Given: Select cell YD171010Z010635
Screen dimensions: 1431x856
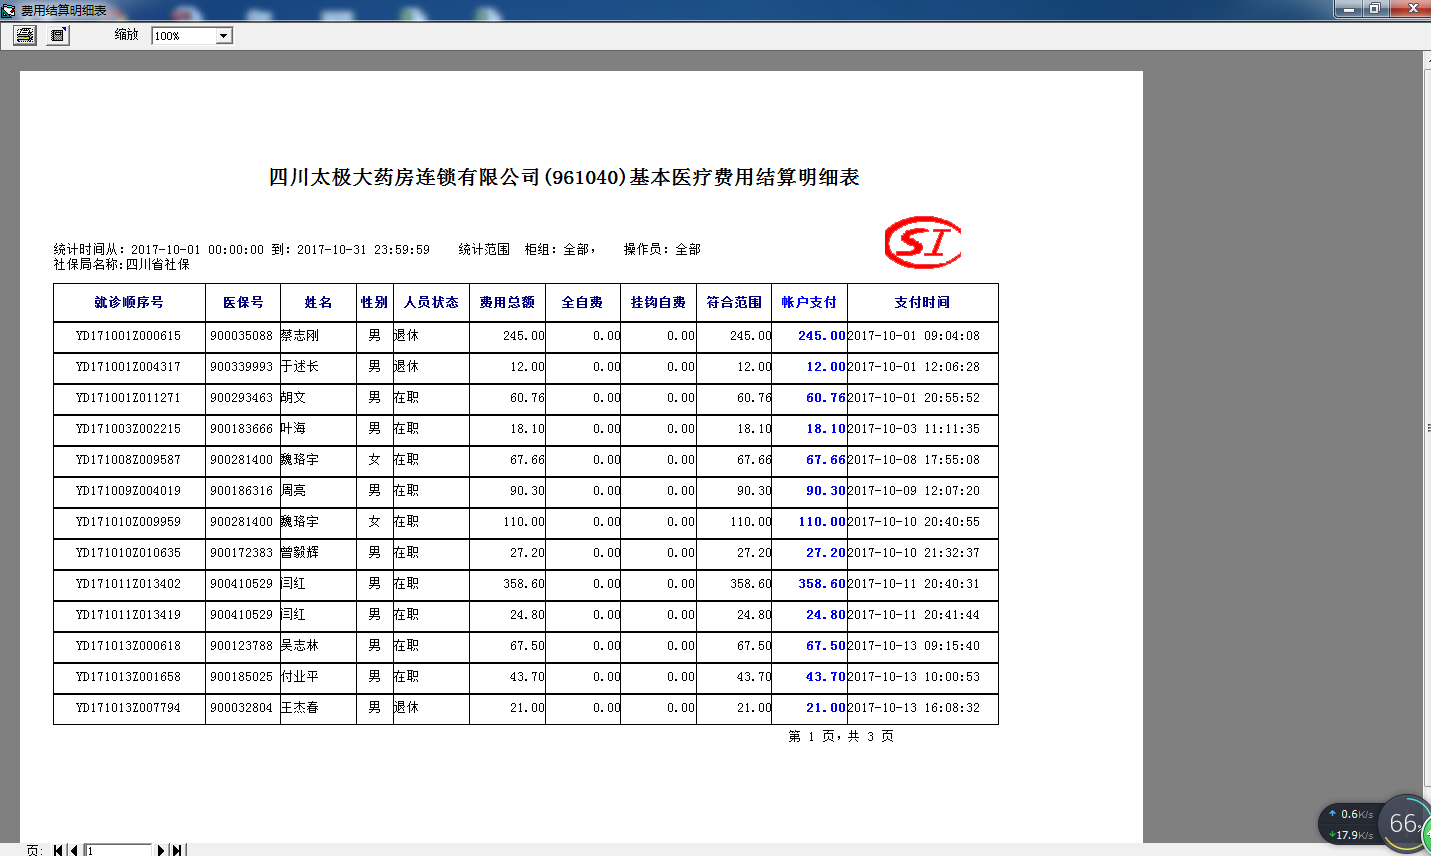Looking at the screenshot, I should 129,553.
